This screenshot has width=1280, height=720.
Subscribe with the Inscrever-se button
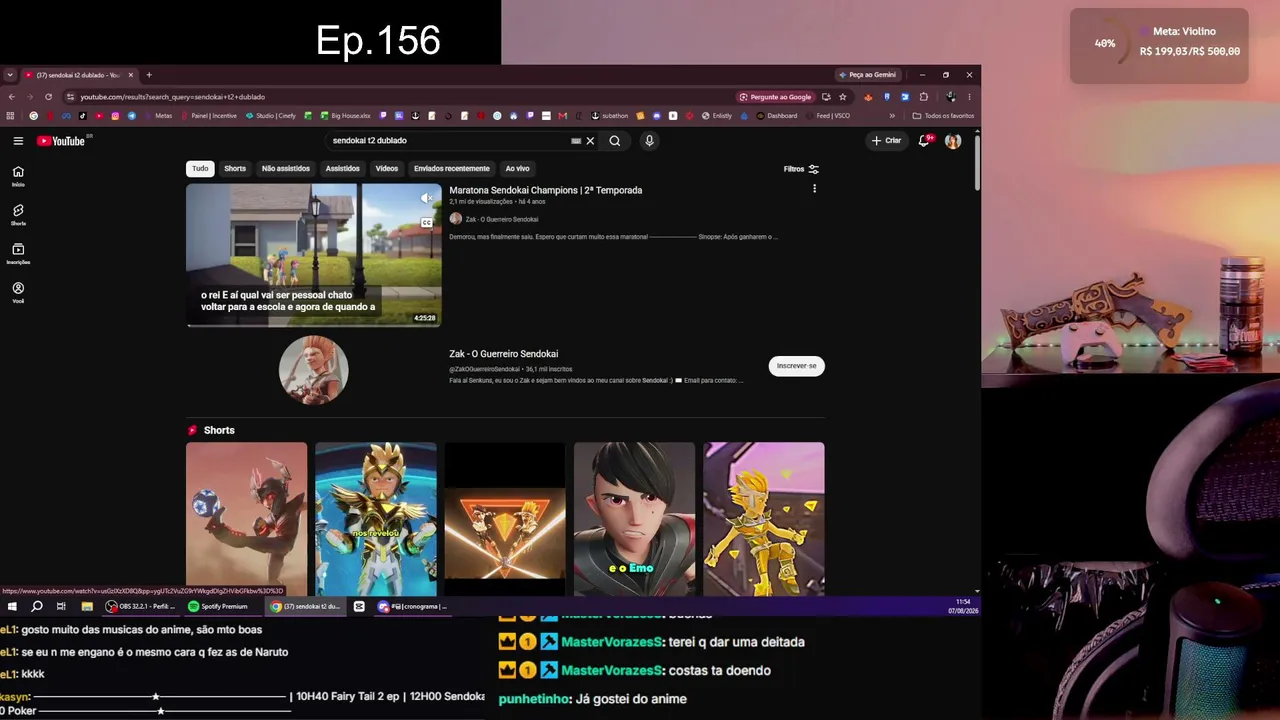click(797, 366)
